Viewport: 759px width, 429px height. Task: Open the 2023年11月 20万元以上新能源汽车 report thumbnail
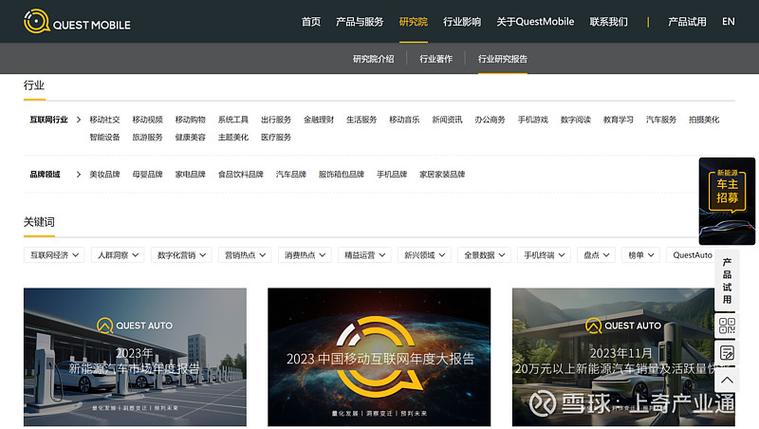pyautogui.click(x=623, y=357)
